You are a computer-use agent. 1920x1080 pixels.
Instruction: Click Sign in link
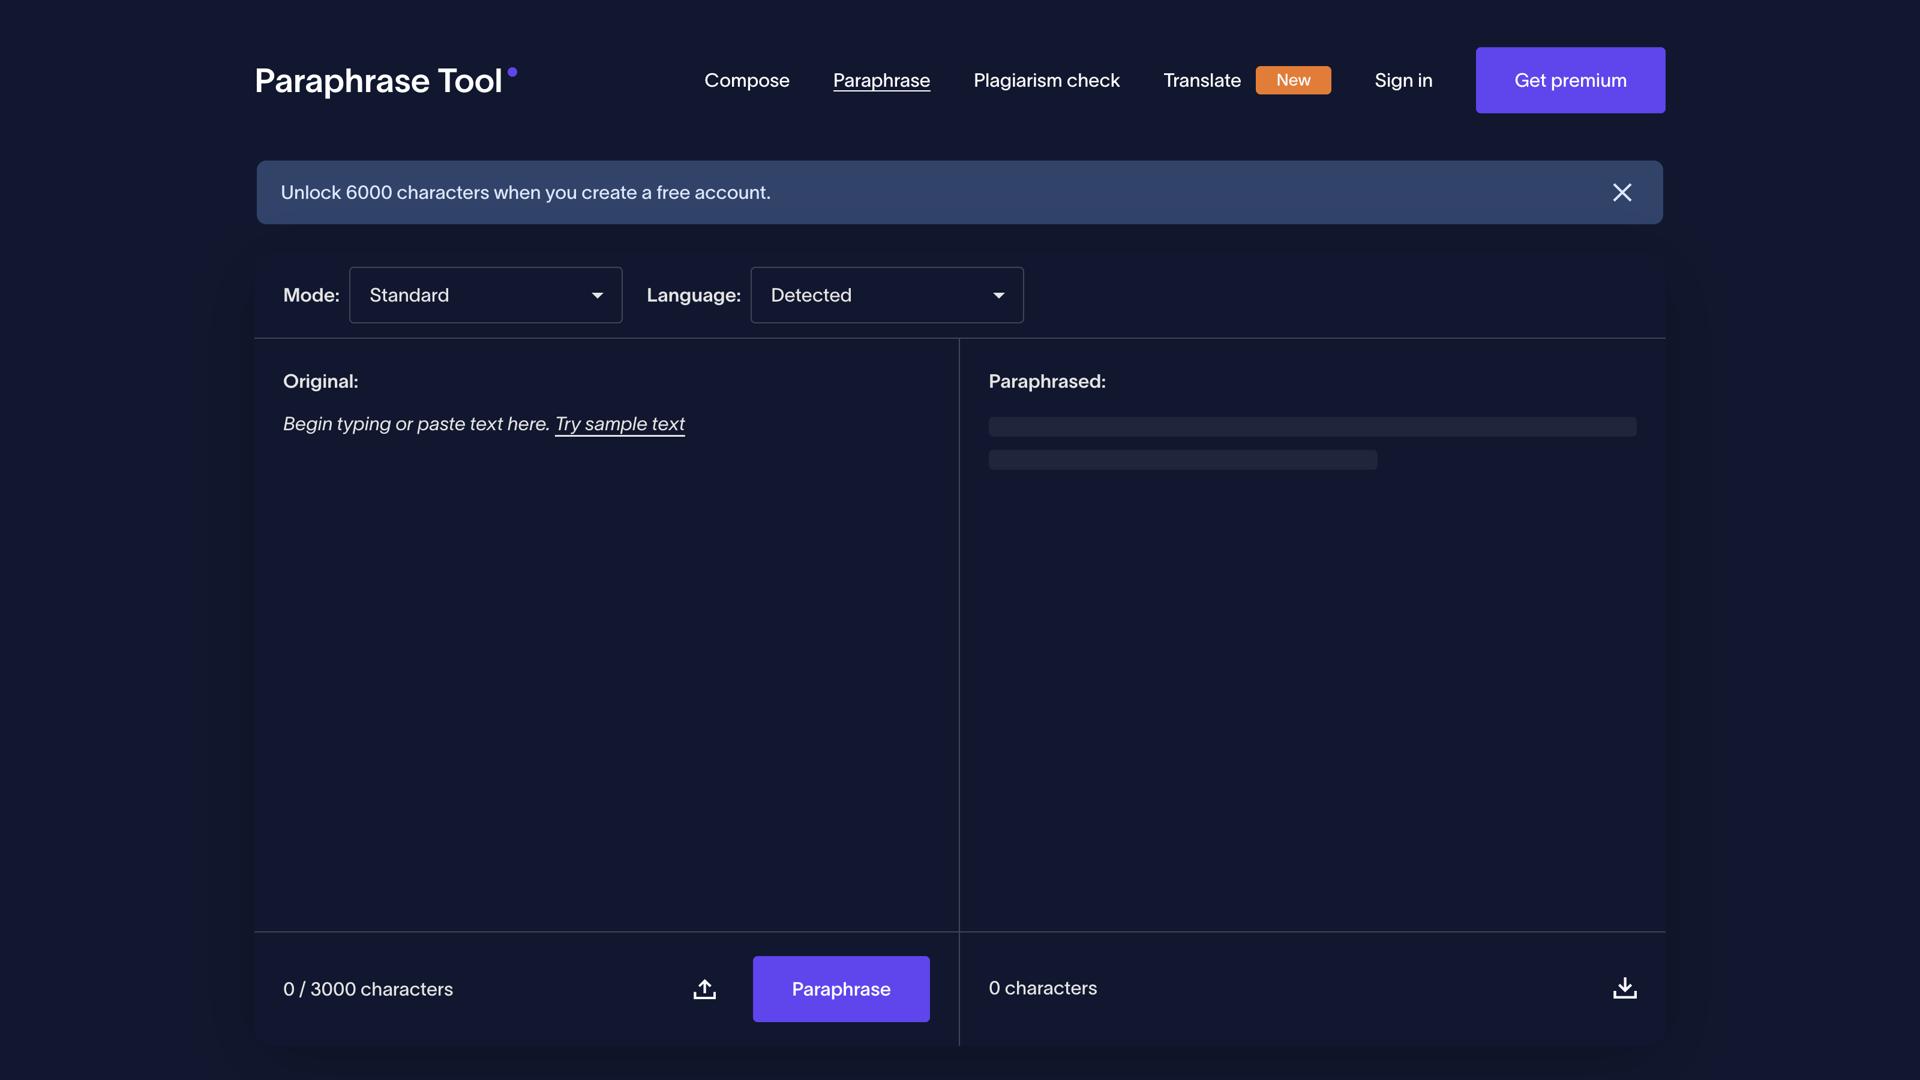[x=1403, y=80]
